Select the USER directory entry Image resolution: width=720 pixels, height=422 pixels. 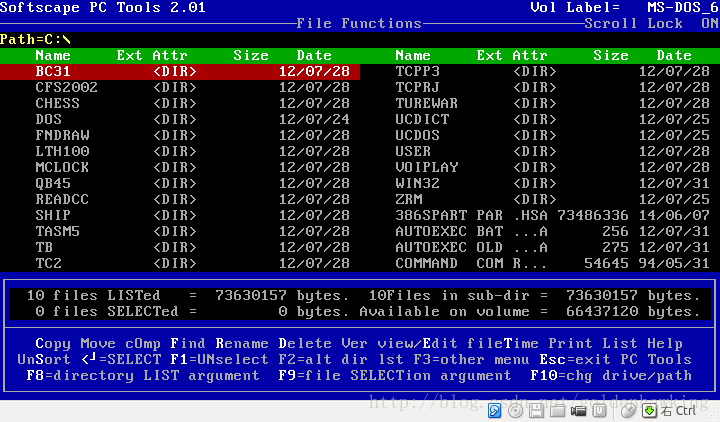[x=552, y=152]
